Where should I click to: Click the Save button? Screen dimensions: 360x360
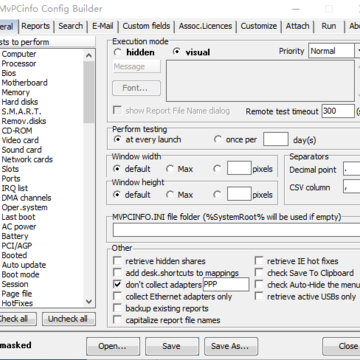coord(171,346)
